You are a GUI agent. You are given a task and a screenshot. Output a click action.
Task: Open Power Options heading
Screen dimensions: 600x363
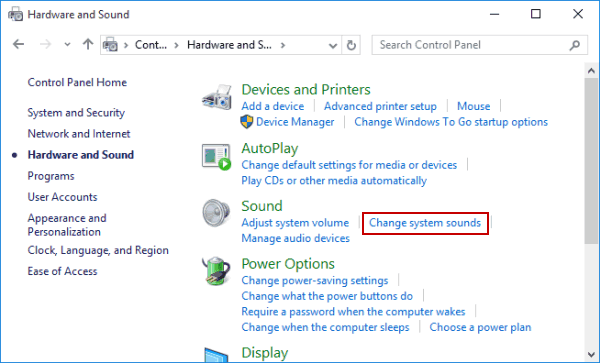pyautogui.click(x=288, y=264)
